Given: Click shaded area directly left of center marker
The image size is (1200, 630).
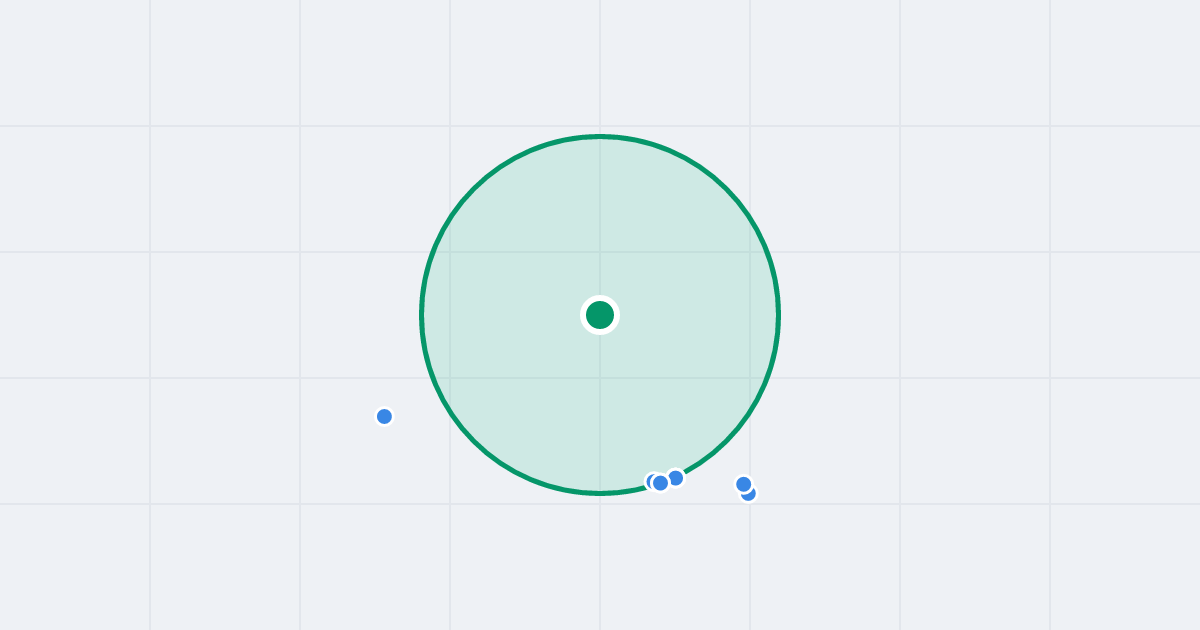Looking at the screenshot, I should (510, 315).
